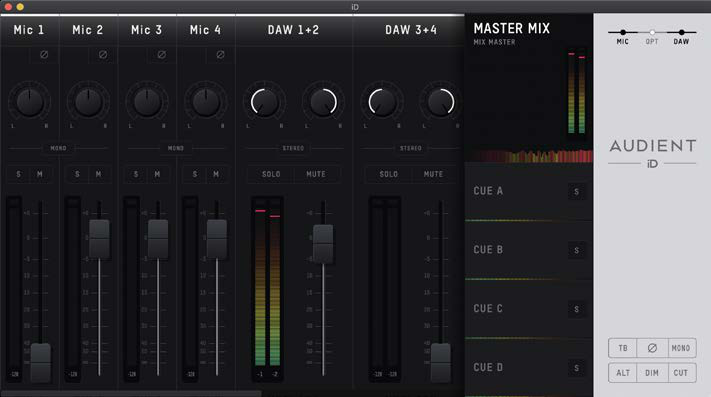Toggle MONO link for Mic 1 and 2
711x397 pixels.
tap(58, 148)
